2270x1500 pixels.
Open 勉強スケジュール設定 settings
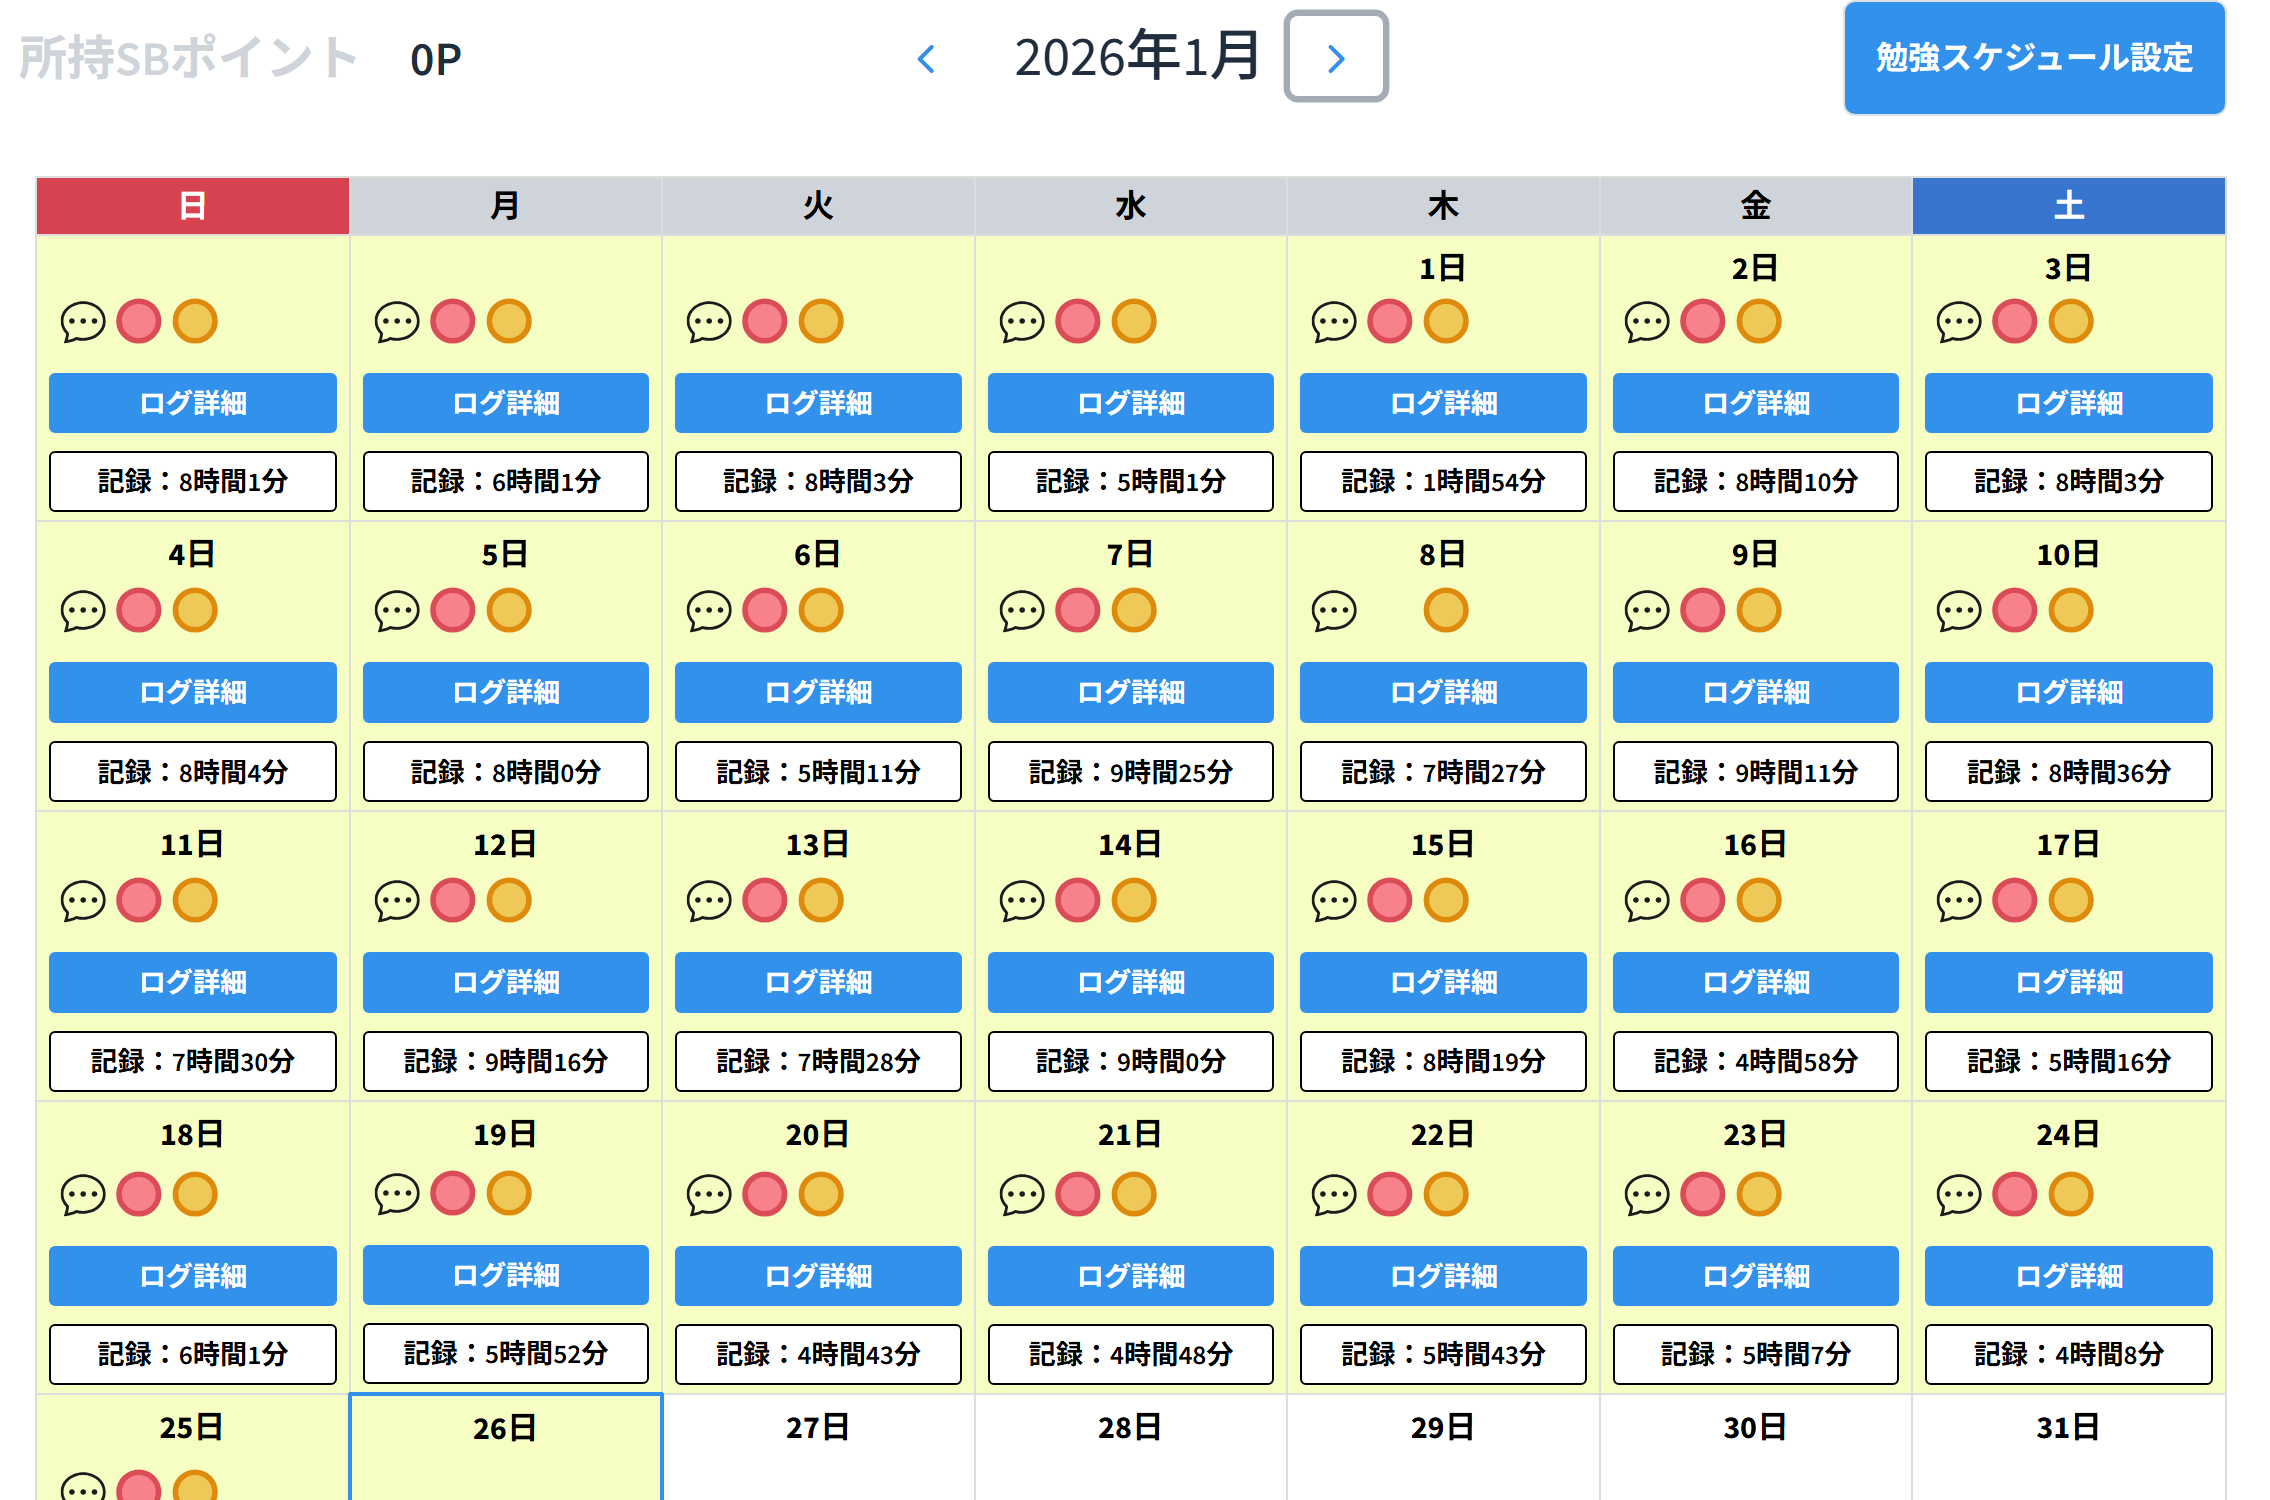coord(2033,59)
